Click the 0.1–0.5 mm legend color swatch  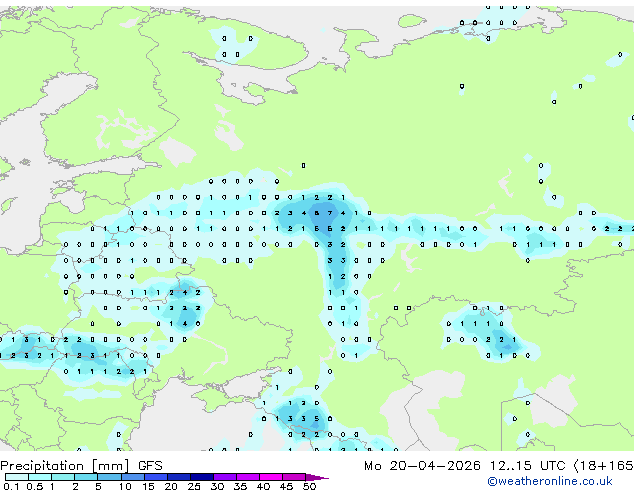point(17,477)
